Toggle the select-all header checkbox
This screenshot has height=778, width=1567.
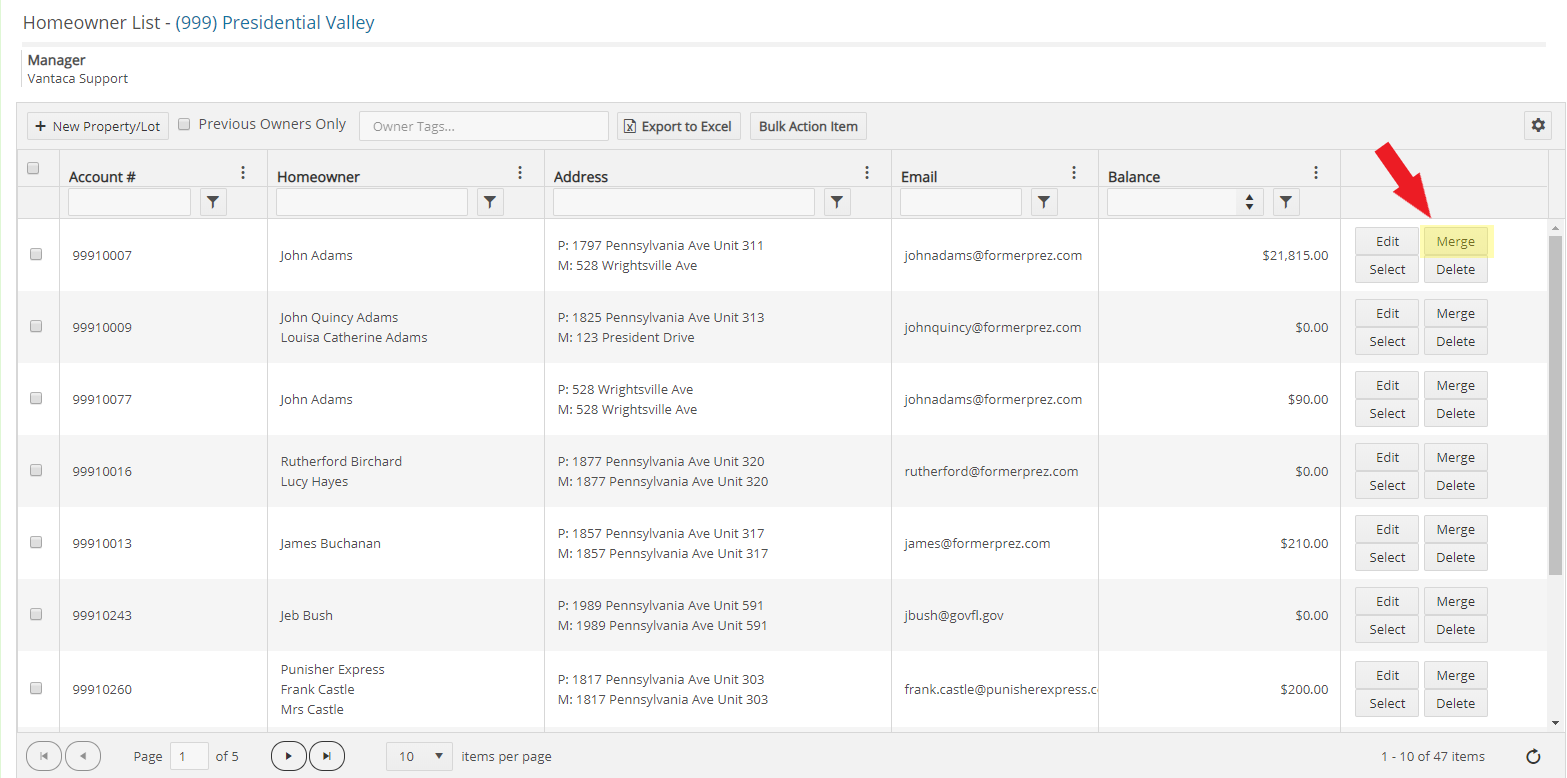click(33, 168)
